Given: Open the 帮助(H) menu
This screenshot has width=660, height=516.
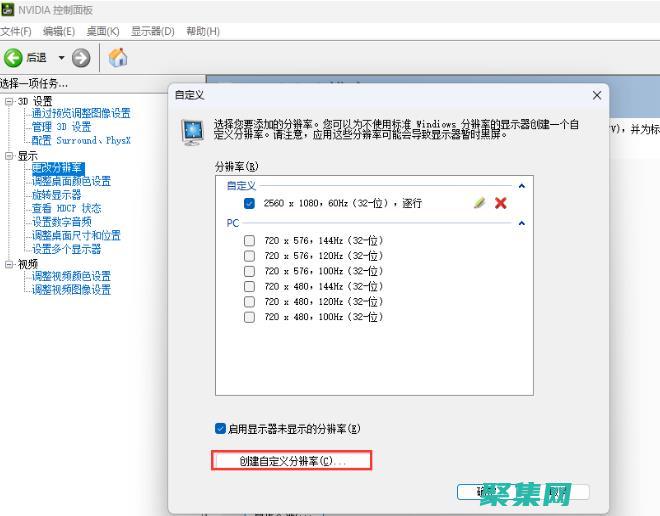Looking at the screenshot, I should [x=203, y=32].
